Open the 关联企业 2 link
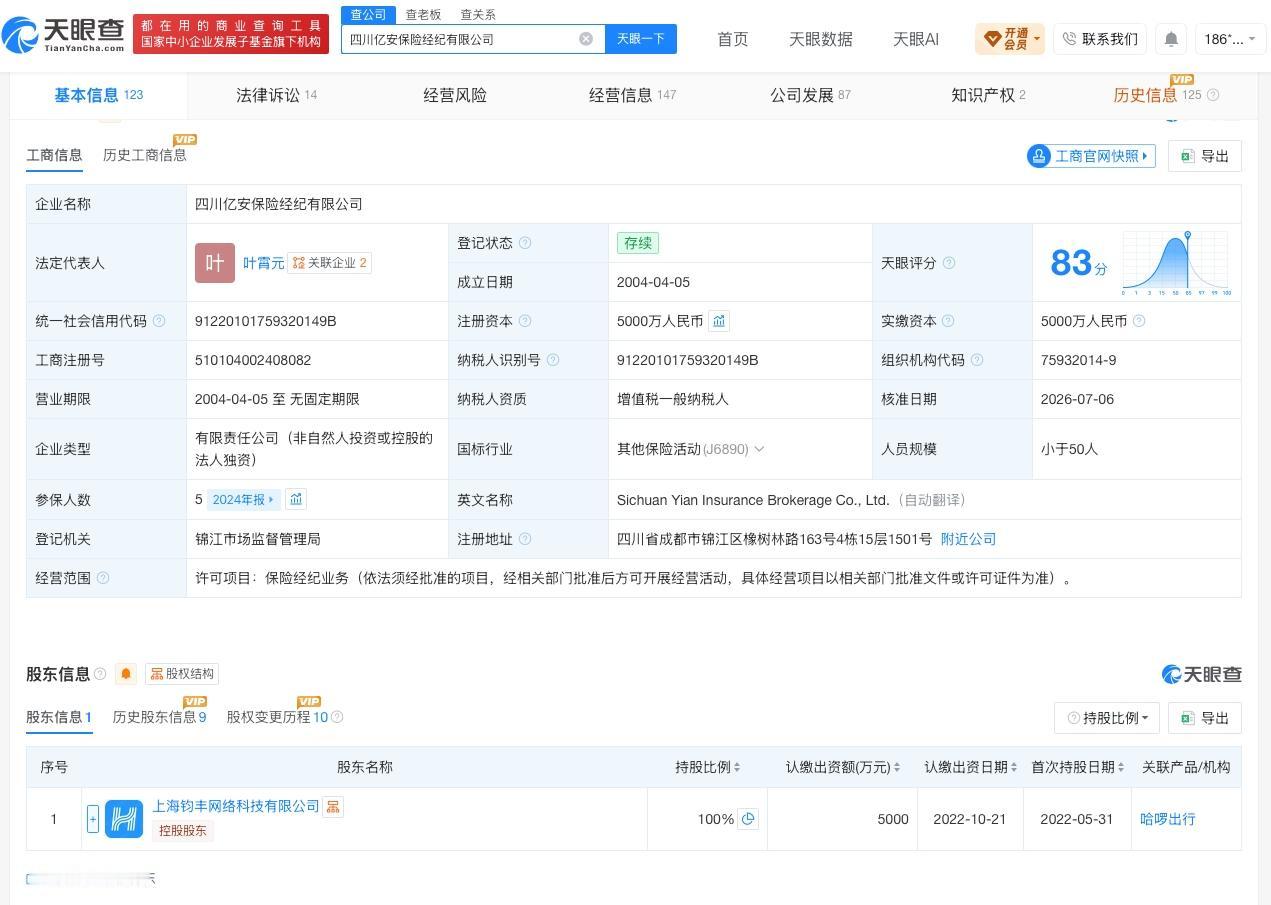 329,263
